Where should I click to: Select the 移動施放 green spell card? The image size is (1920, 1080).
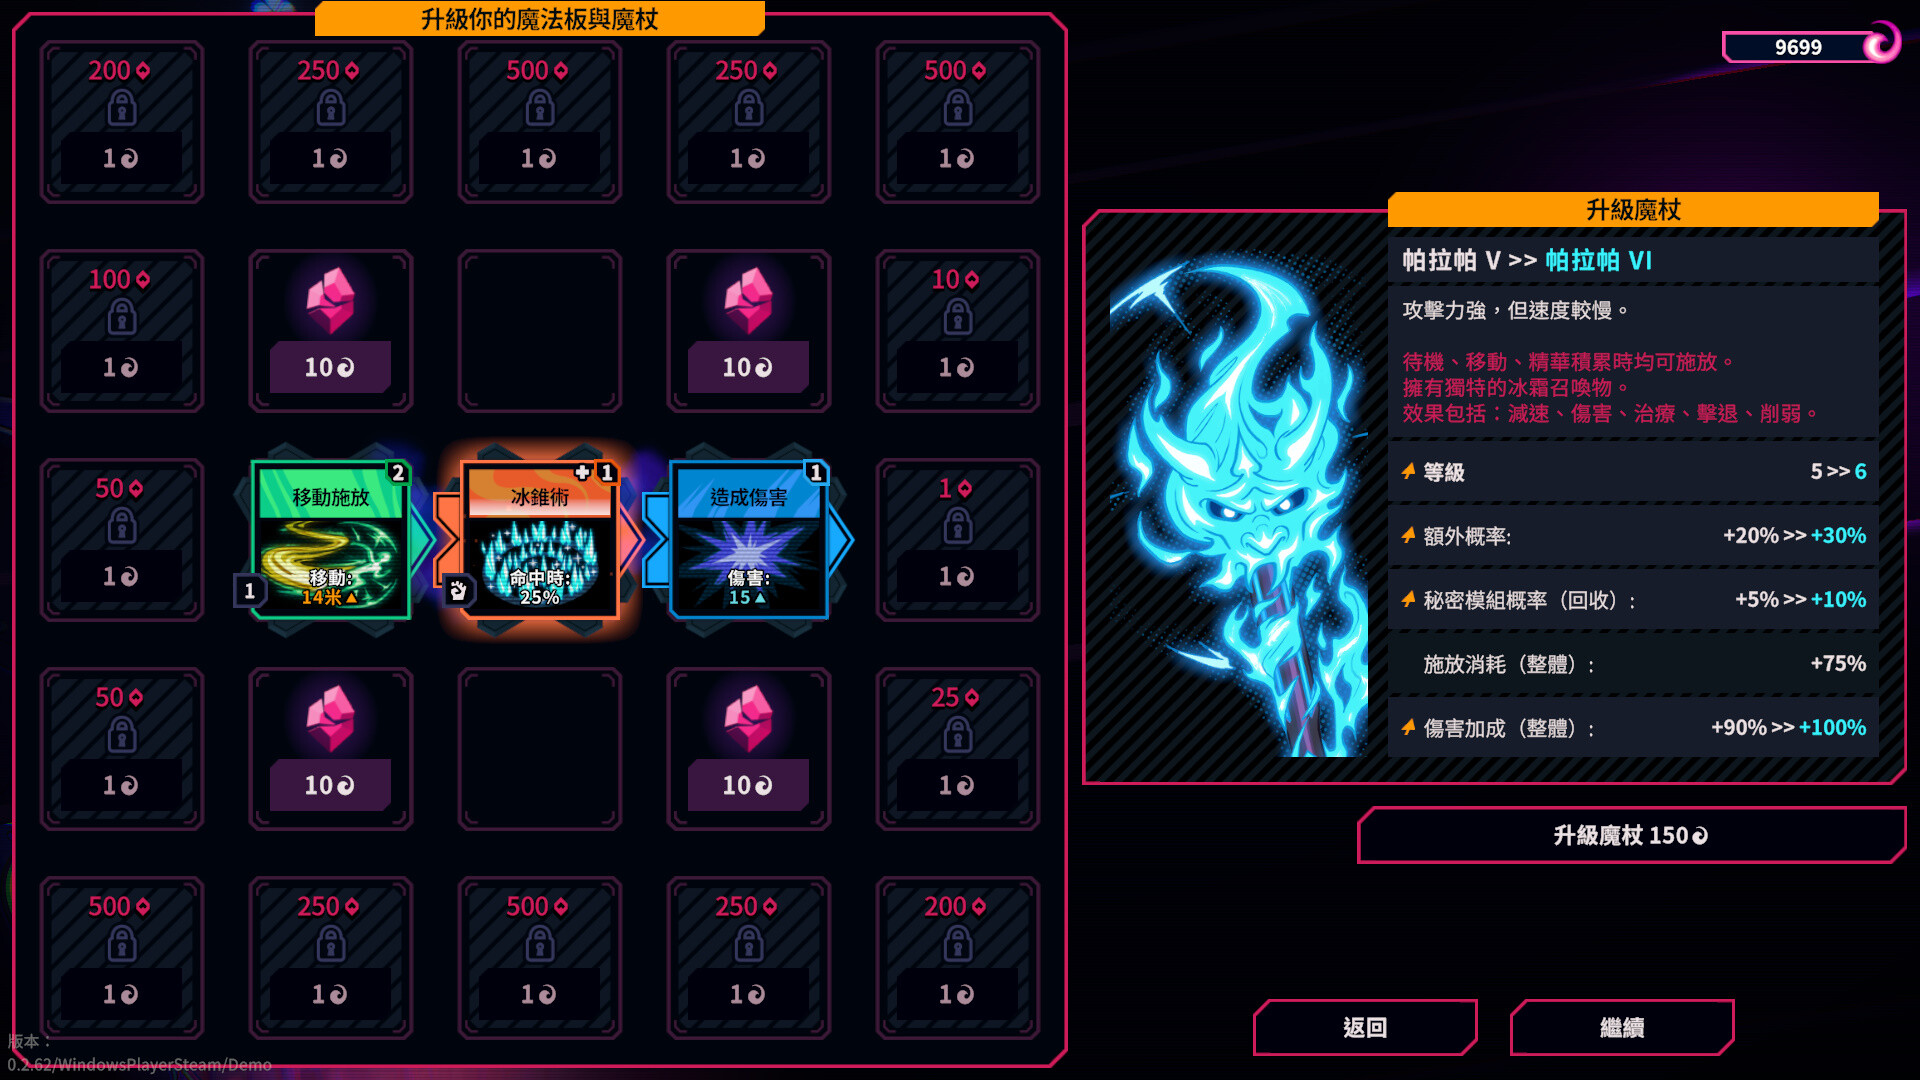pos(331,540)
